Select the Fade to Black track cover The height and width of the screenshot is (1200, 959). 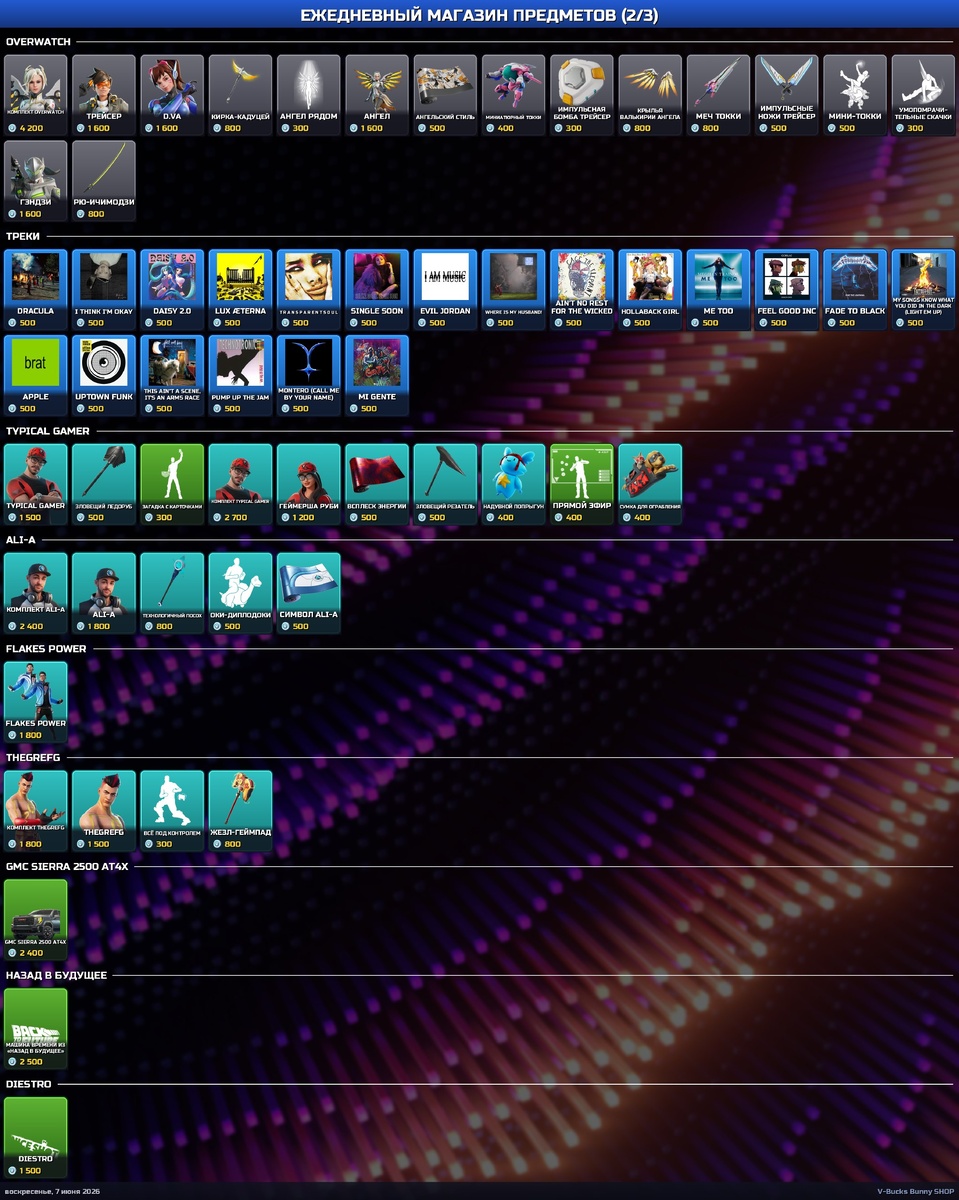tap(855, 290)
